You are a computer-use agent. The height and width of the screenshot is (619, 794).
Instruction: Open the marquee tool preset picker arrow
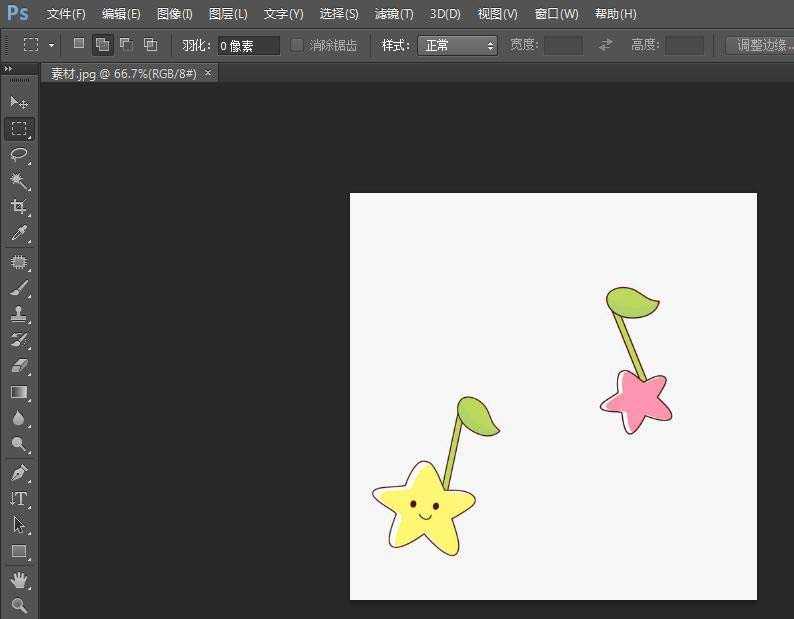[x=51, y=45]
